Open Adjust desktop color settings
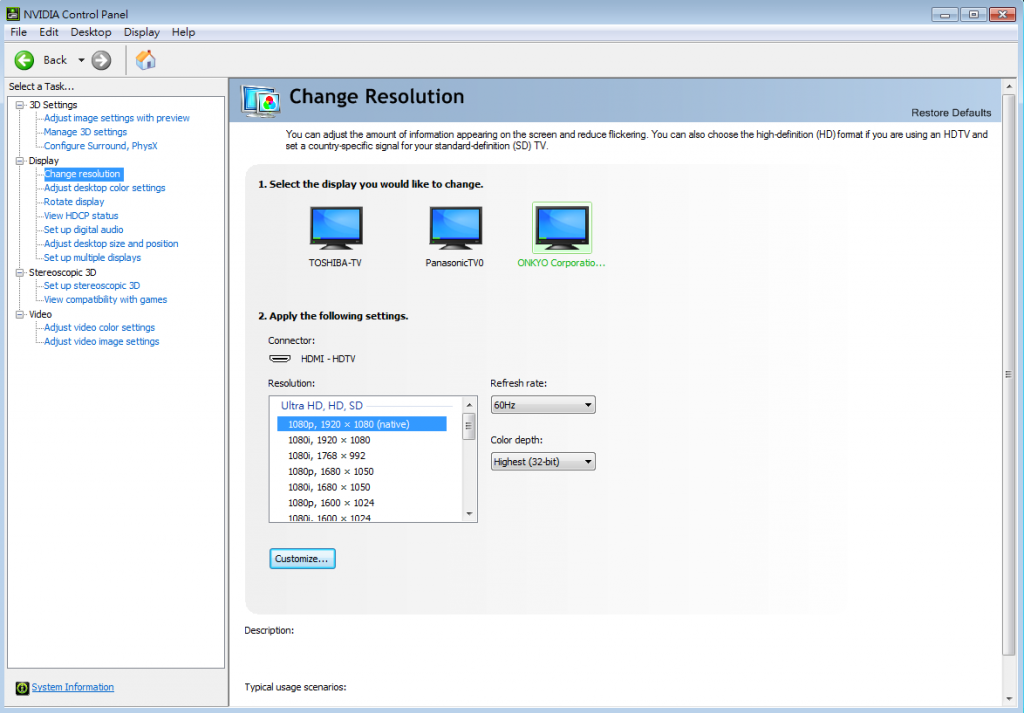This screenshot has height=713, width=1024. tap(104, 188)
